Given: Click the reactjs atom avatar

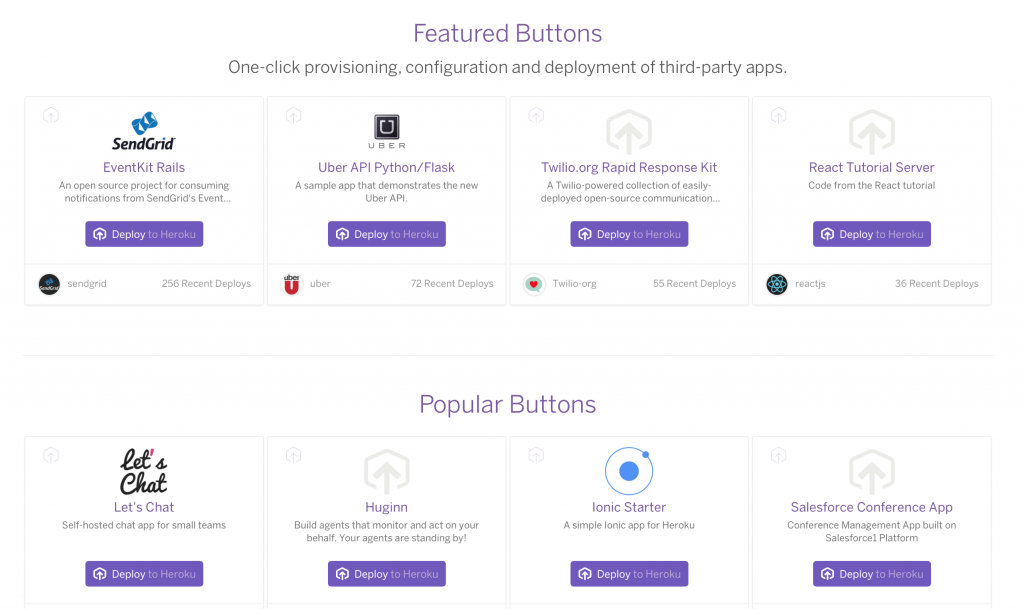Looking at the screenshot, I should (776, 284).
